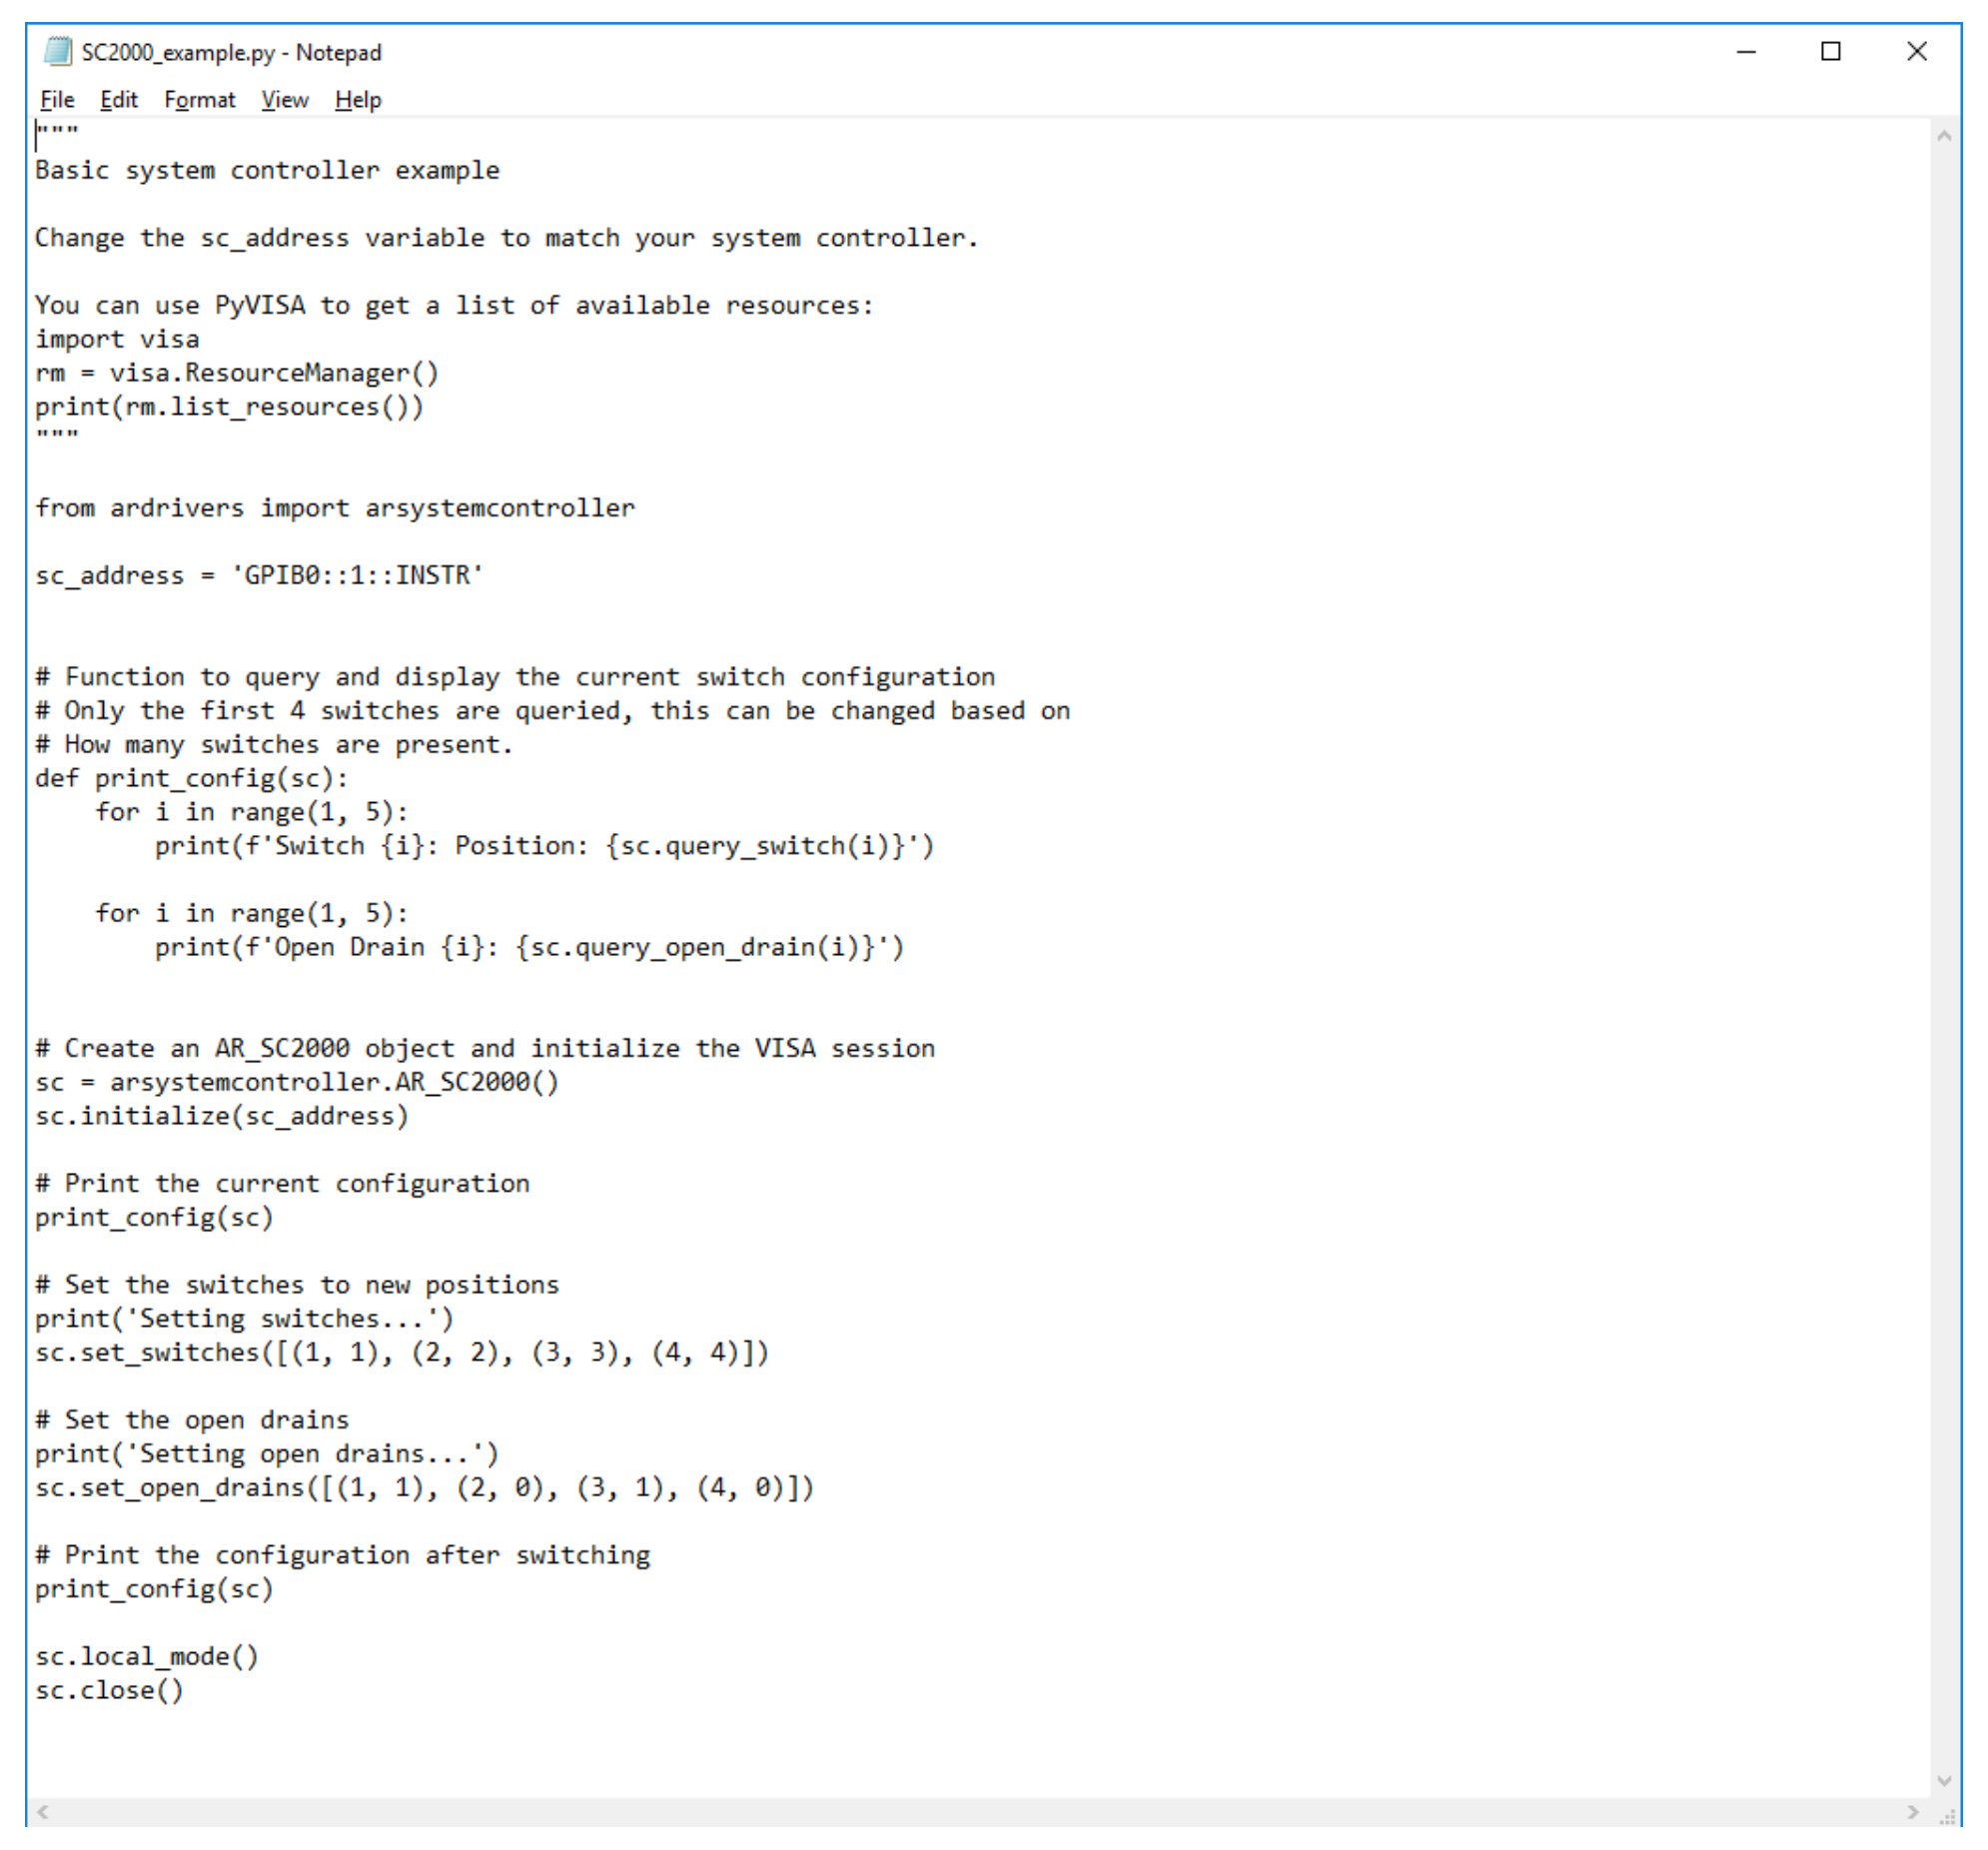The height and width of the screenshot is (1850, 1988).
Task: Close the SC2000_example.py Notepad window
Action: pyautogui.click(x=1916, y=51)
